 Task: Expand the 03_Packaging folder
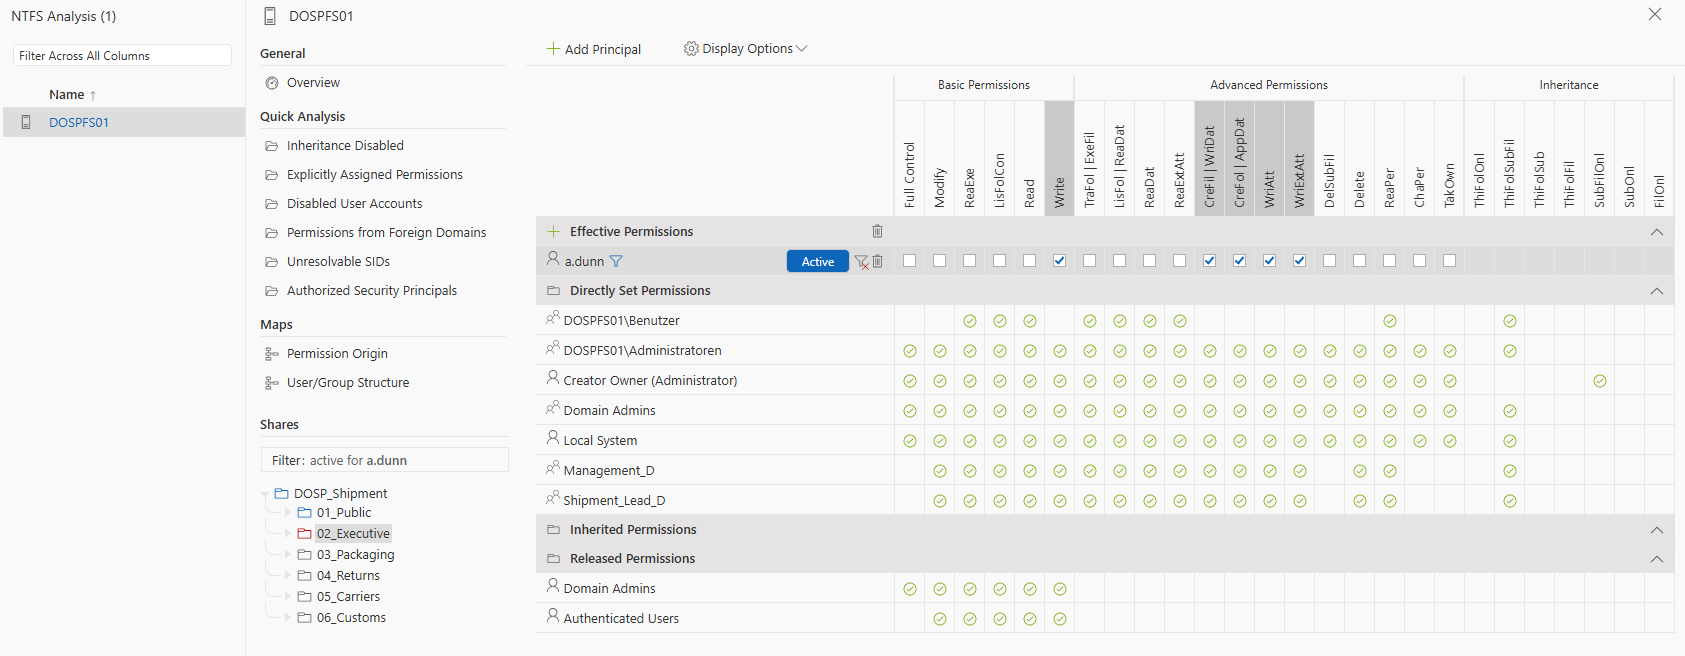click(x=288, y=555)
